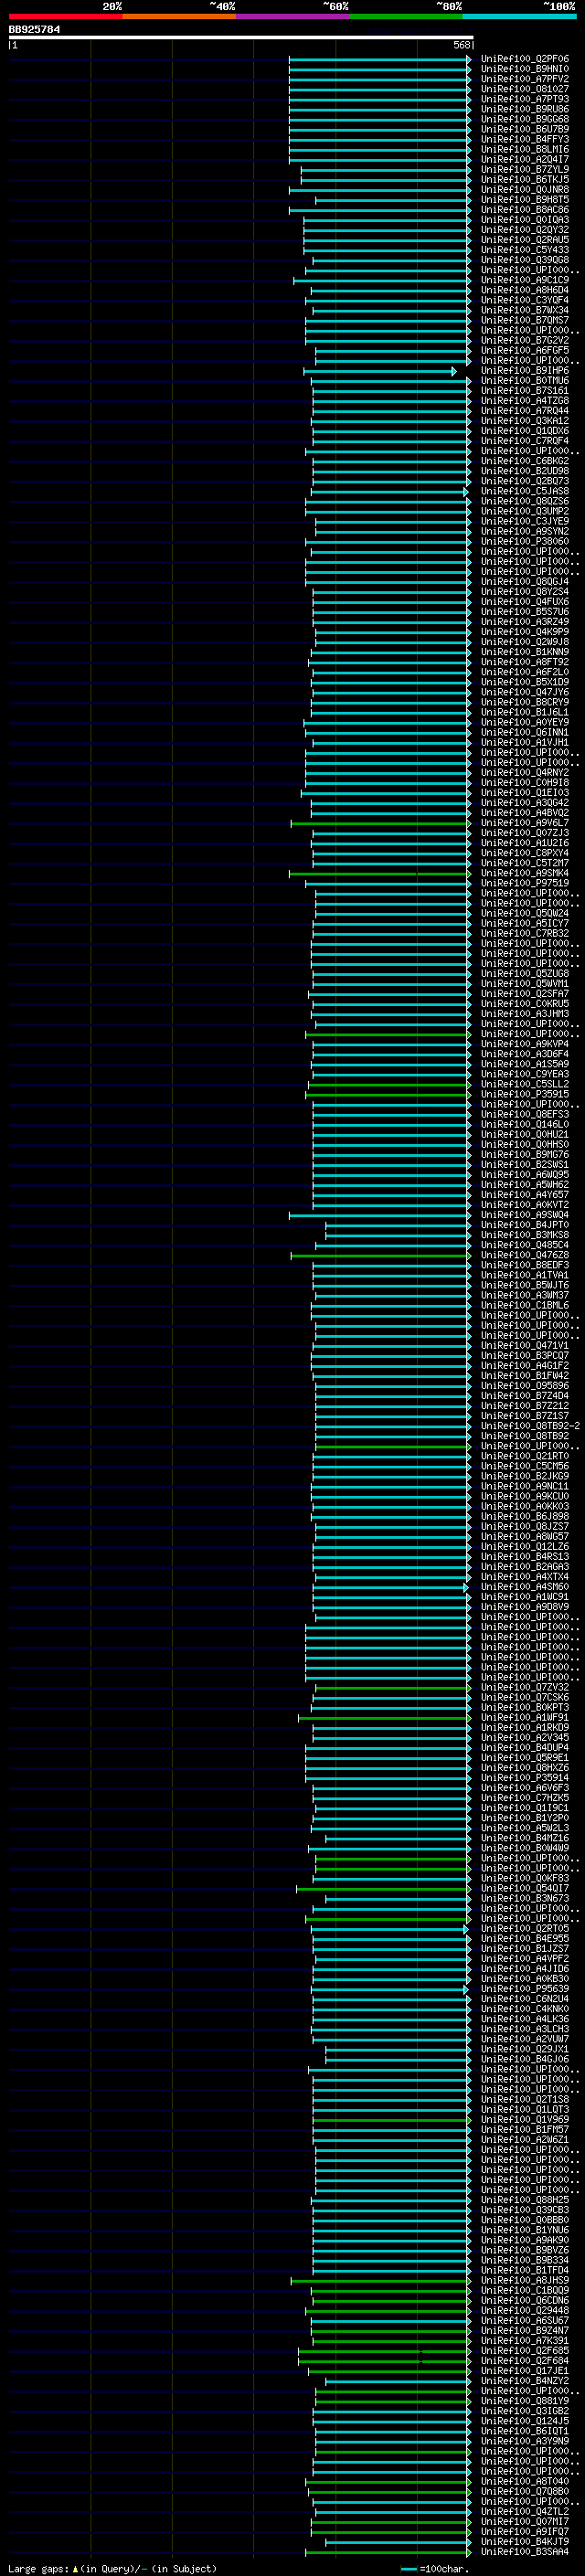
Task: Open hit UniRef100_B9RU86
Action: tap(524, 109)
